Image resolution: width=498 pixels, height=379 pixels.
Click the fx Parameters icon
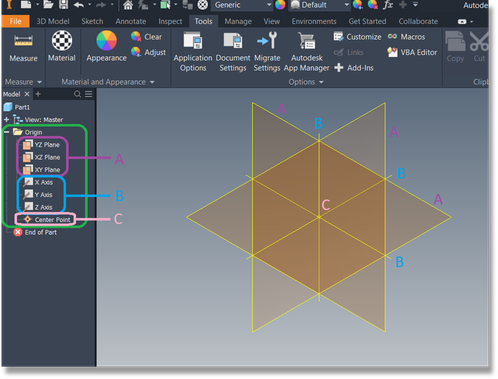pos(388,5)
